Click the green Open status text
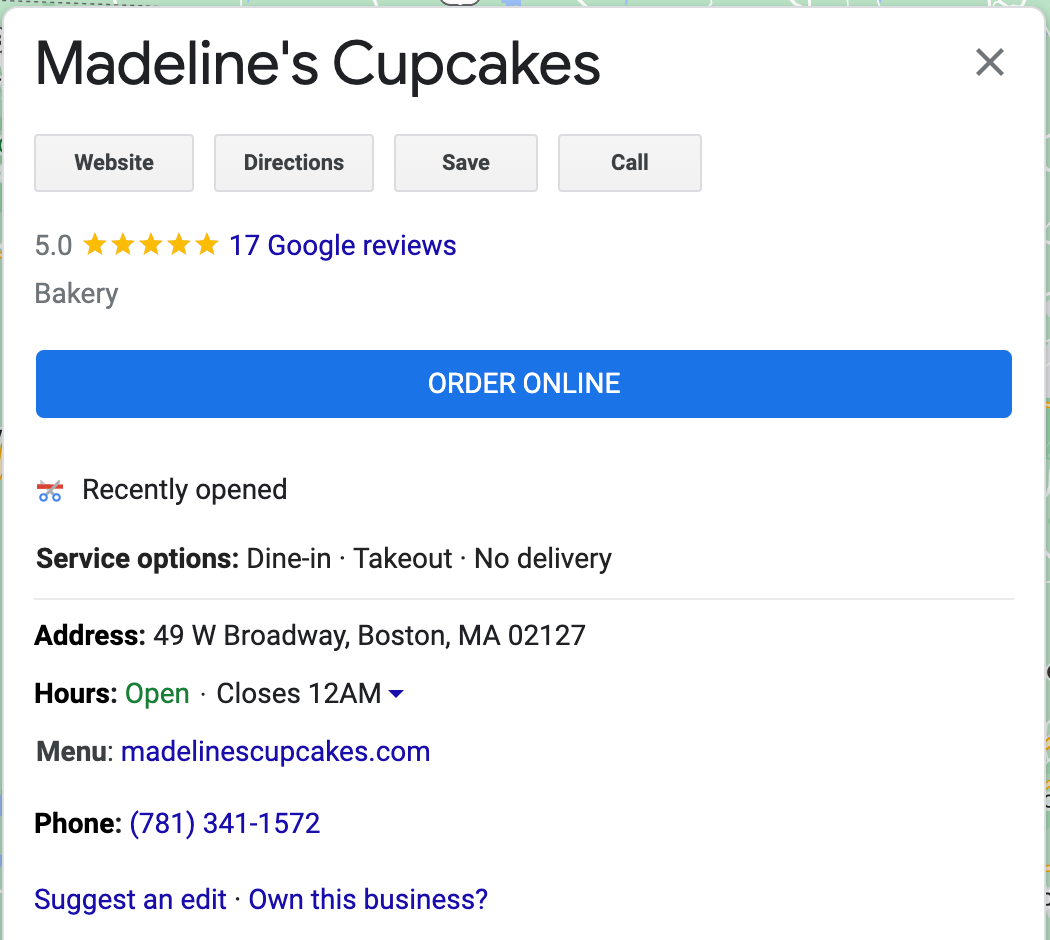1050x940 pixels. [157, 694]
